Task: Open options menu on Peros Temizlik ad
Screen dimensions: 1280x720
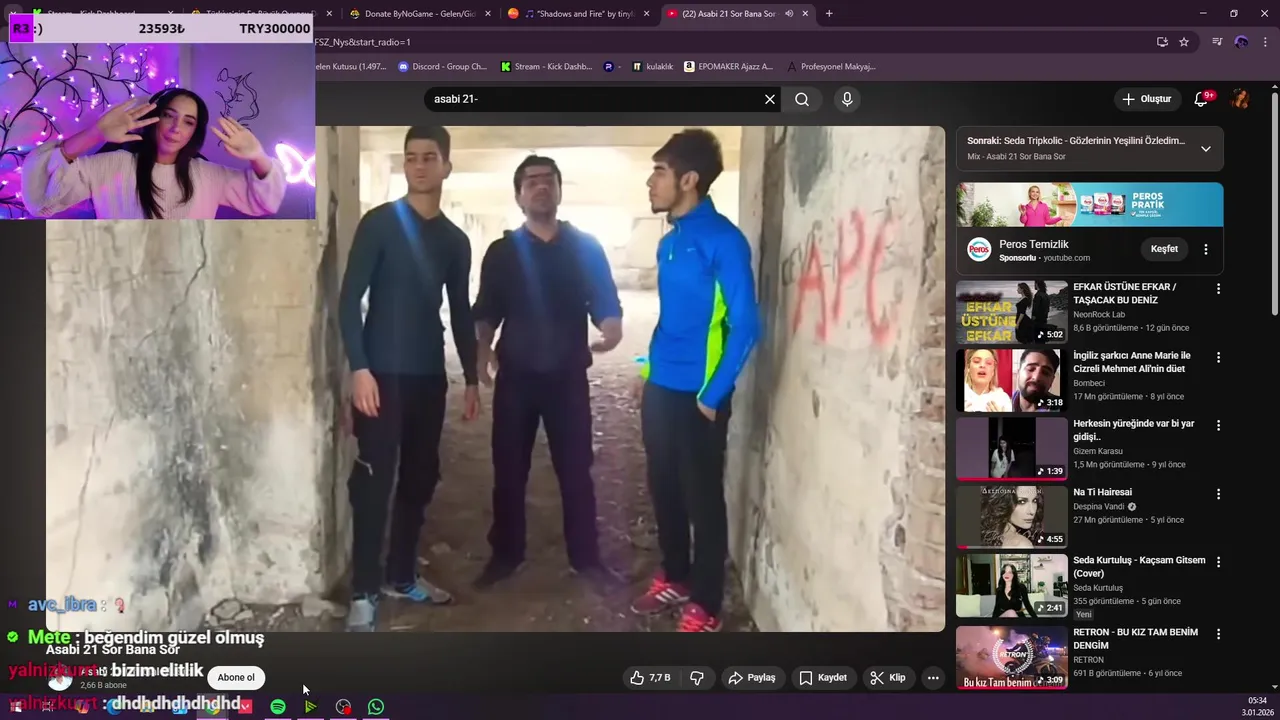Action: point(1206,249)
